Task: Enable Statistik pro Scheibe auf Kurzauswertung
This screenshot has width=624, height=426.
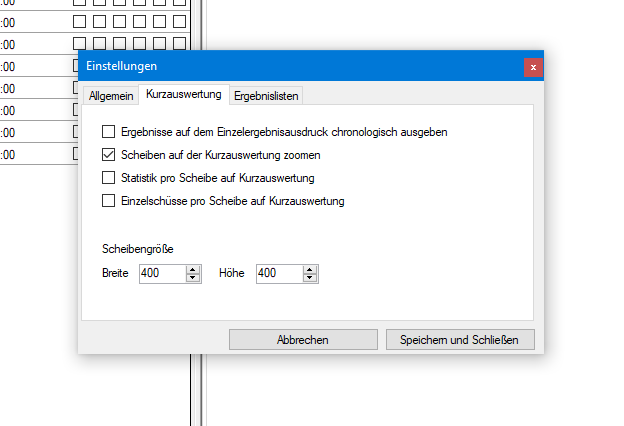Action: pos(109,178)
